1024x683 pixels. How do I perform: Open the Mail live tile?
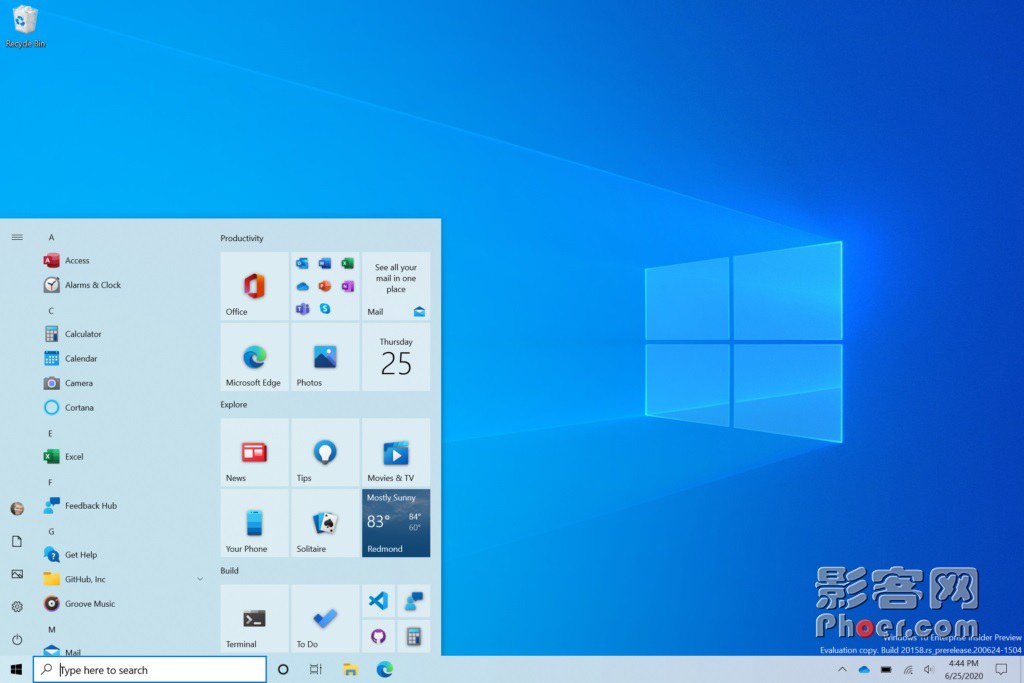396,286
